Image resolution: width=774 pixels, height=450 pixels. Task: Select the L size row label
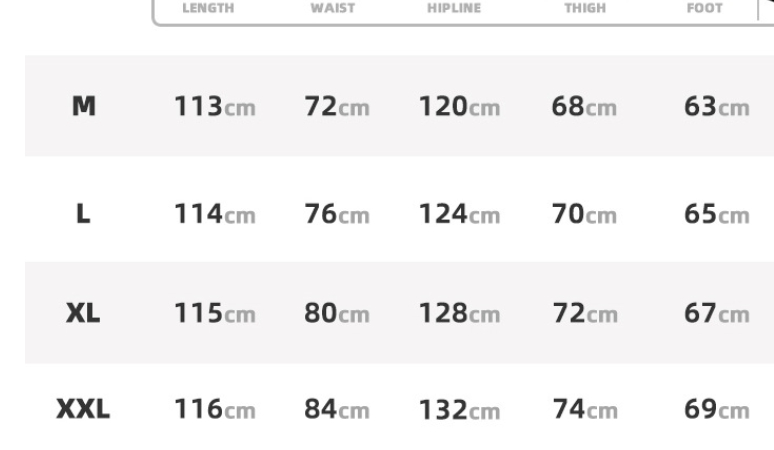click(x=84, y=214)
